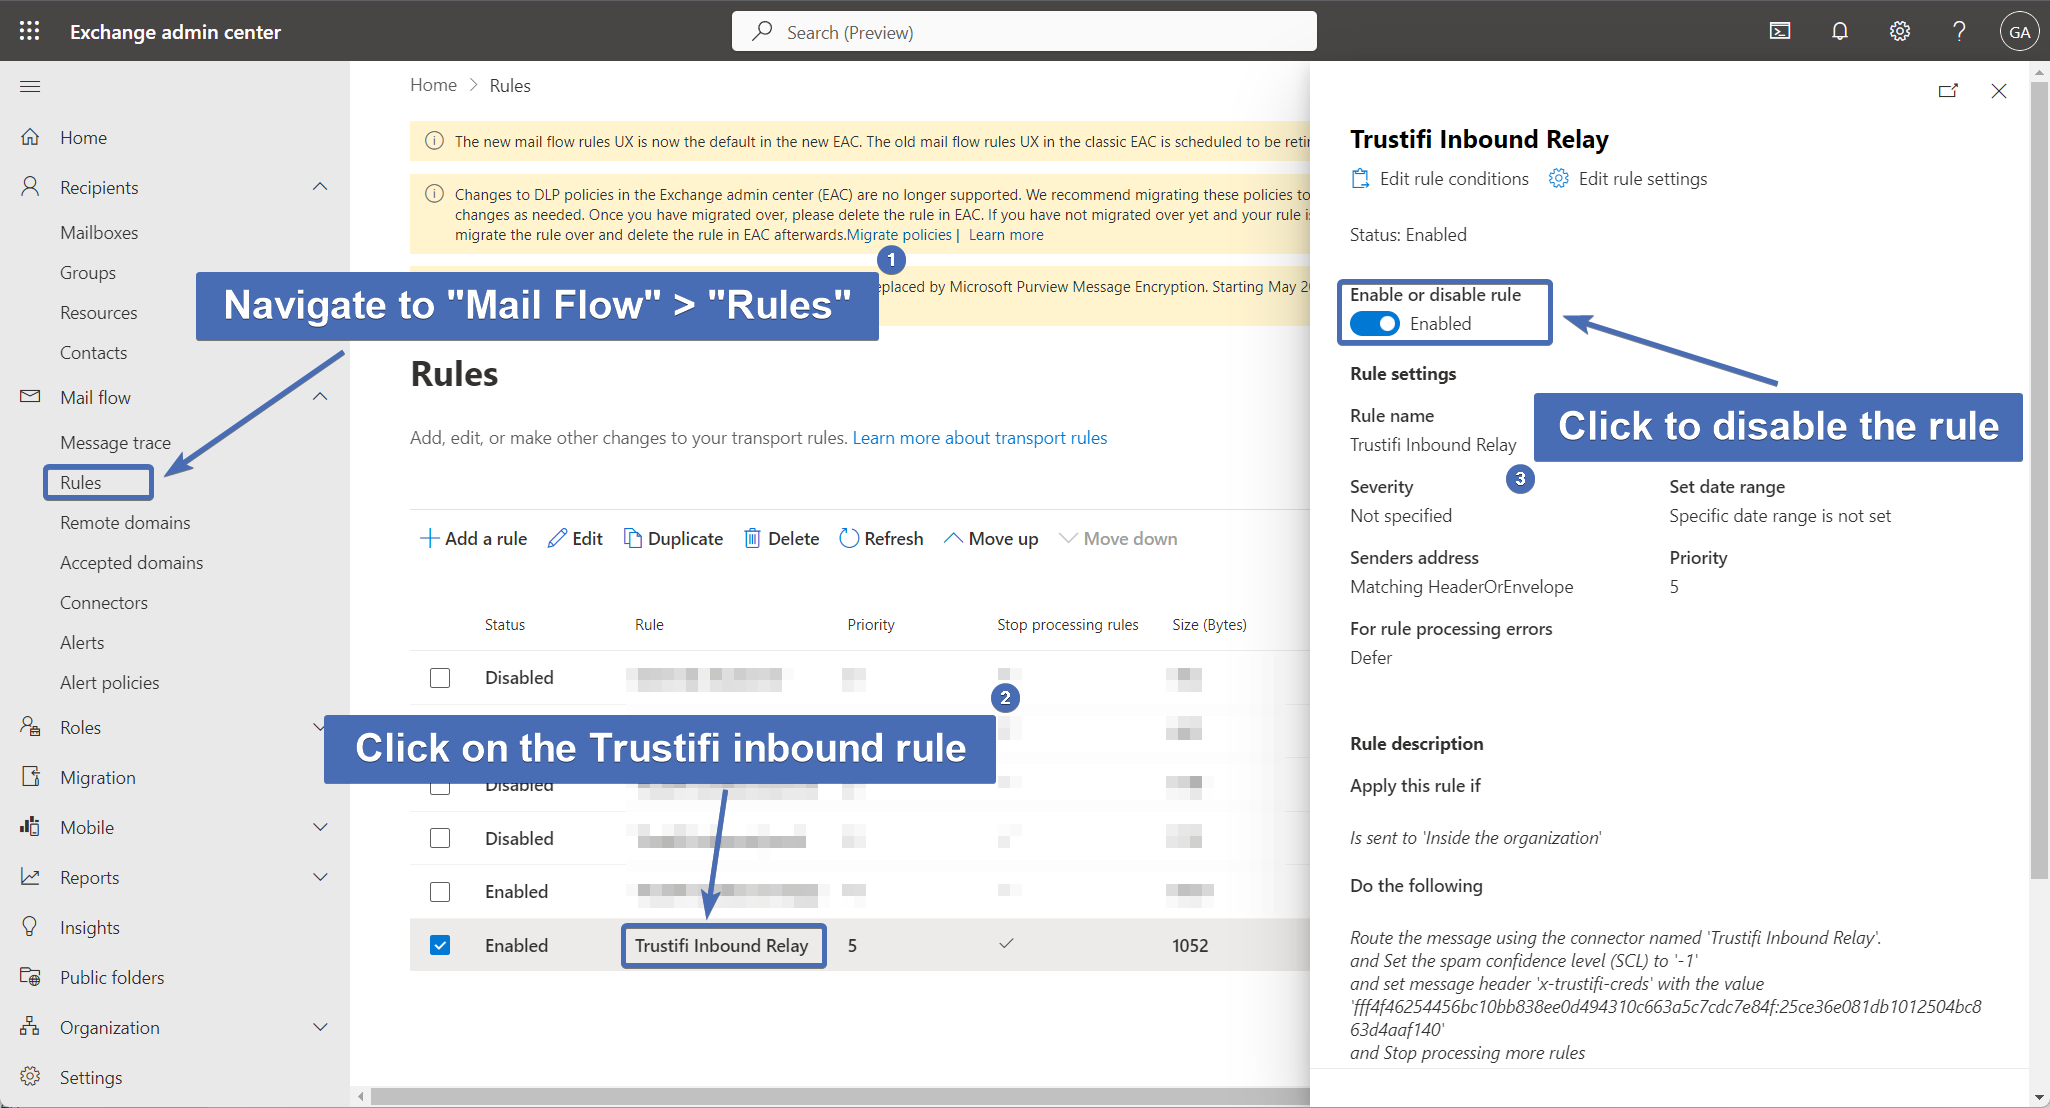Screen dimensions: 2050x1108
Task: Click Move down in rules toolbar
Action: (1118, 538)
